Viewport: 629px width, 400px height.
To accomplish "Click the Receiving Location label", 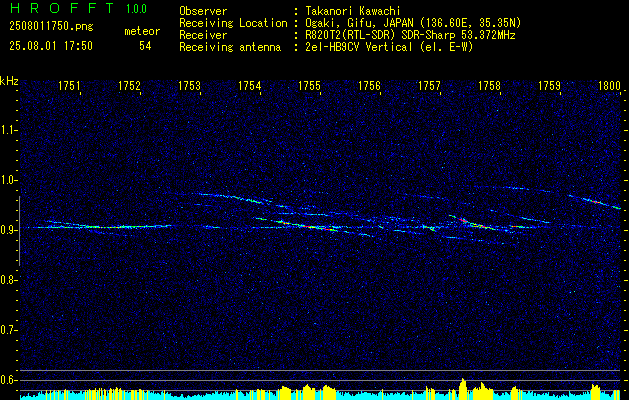I will point(233,23).
